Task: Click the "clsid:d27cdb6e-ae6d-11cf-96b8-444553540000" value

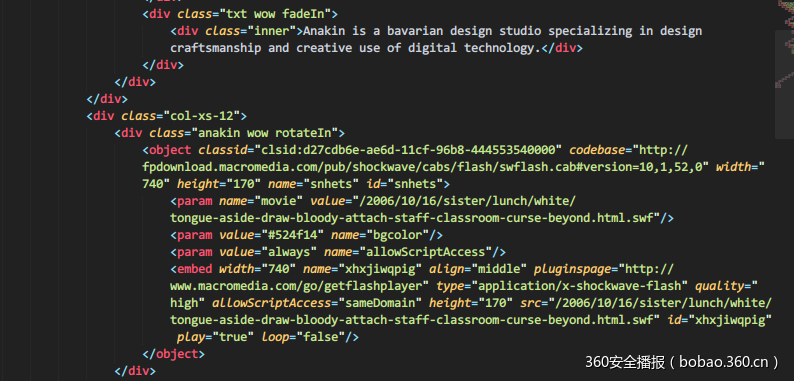Action: tap(408, 150)
